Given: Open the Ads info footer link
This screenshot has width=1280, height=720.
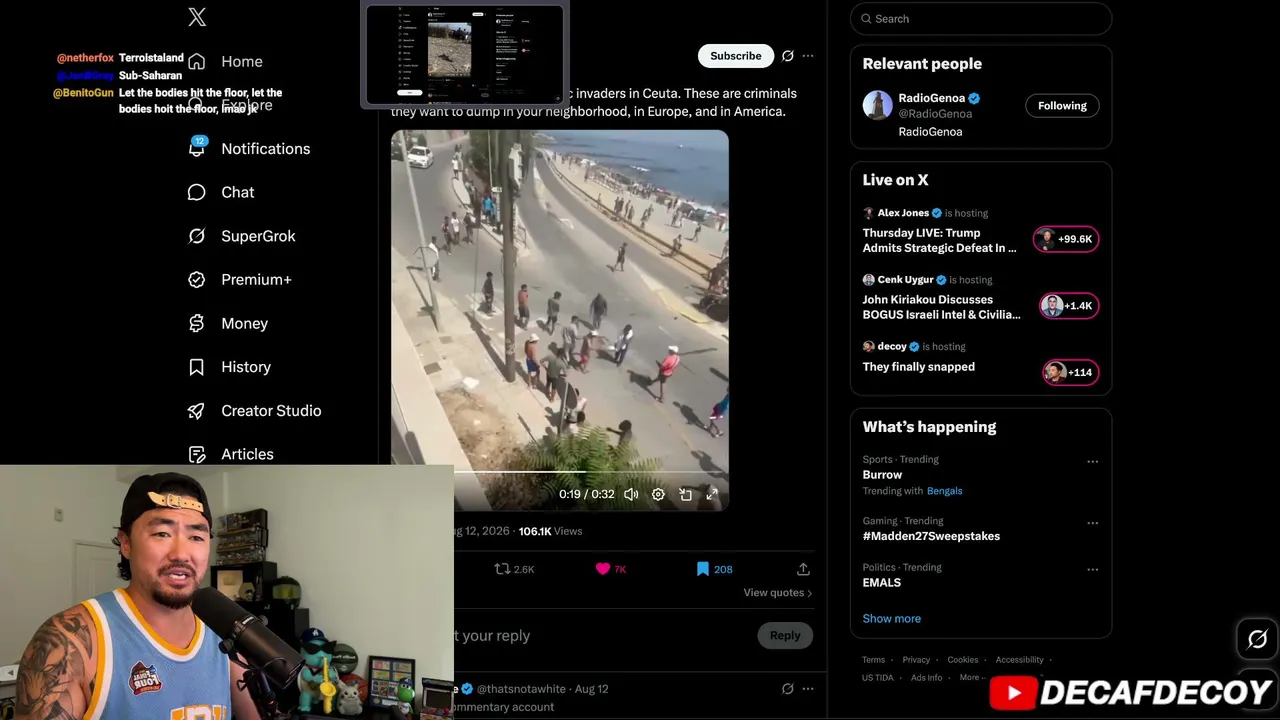Looking at the screenshot, I should (927, 678).
